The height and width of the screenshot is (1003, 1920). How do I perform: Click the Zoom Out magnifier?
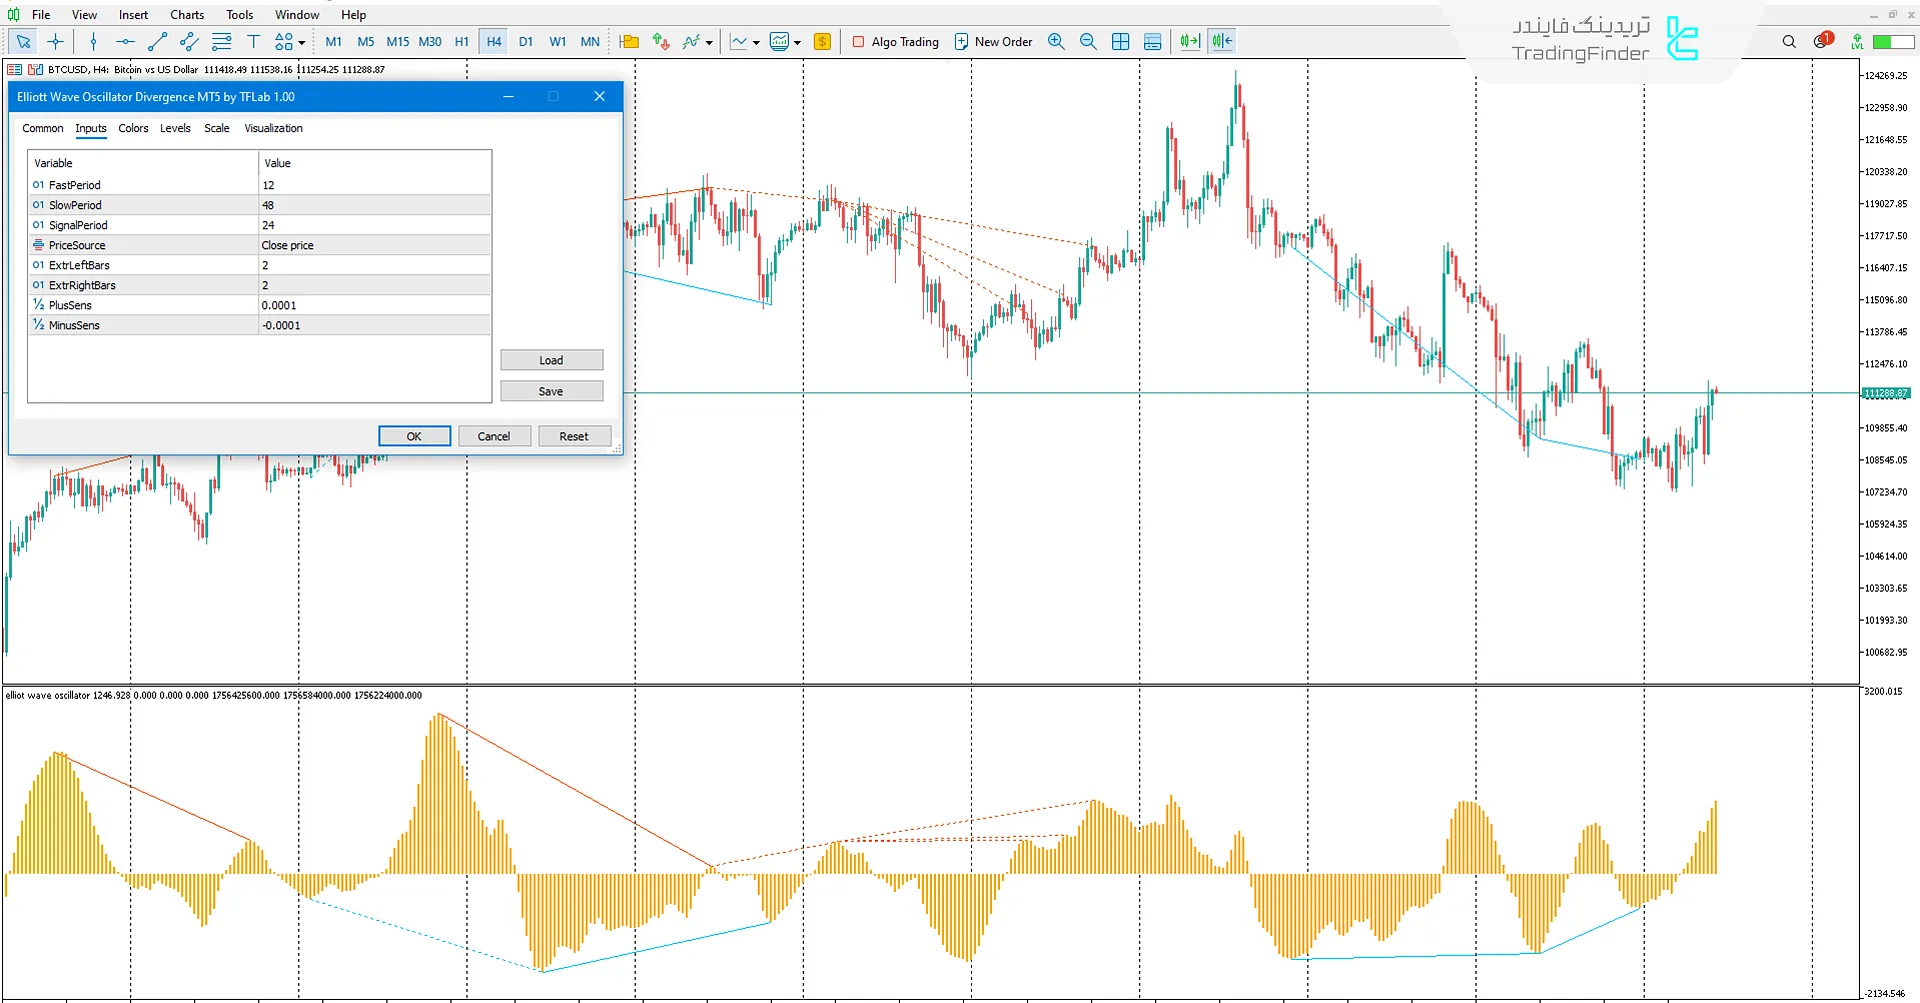[1089, 42]
